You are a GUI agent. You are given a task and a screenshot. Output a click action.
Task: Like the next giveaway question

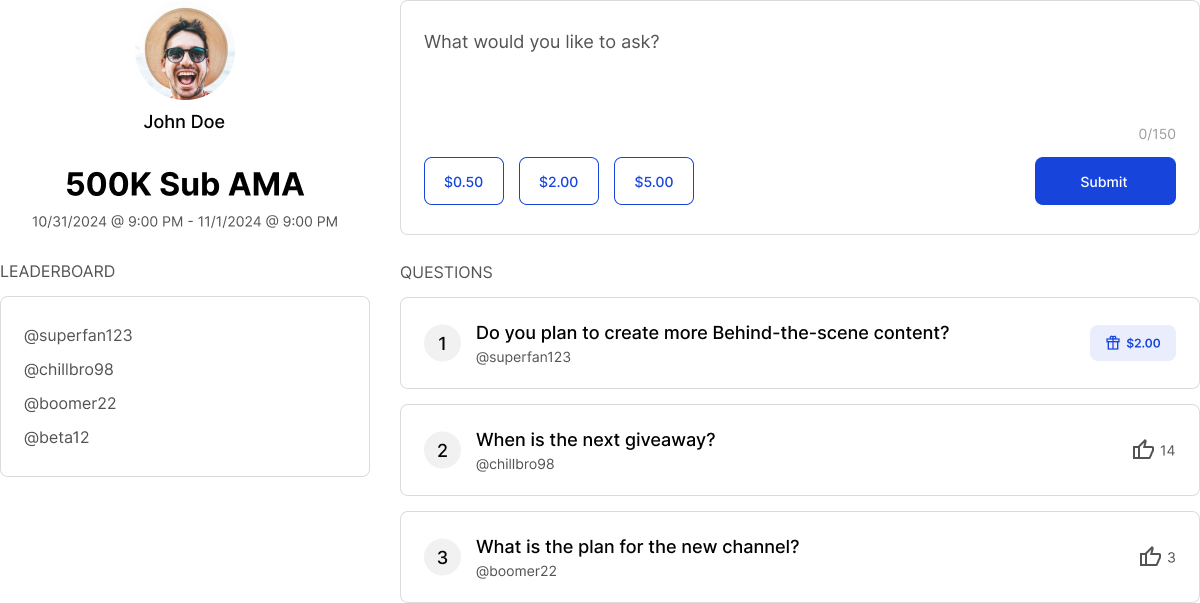click(x=1143, y=450)
